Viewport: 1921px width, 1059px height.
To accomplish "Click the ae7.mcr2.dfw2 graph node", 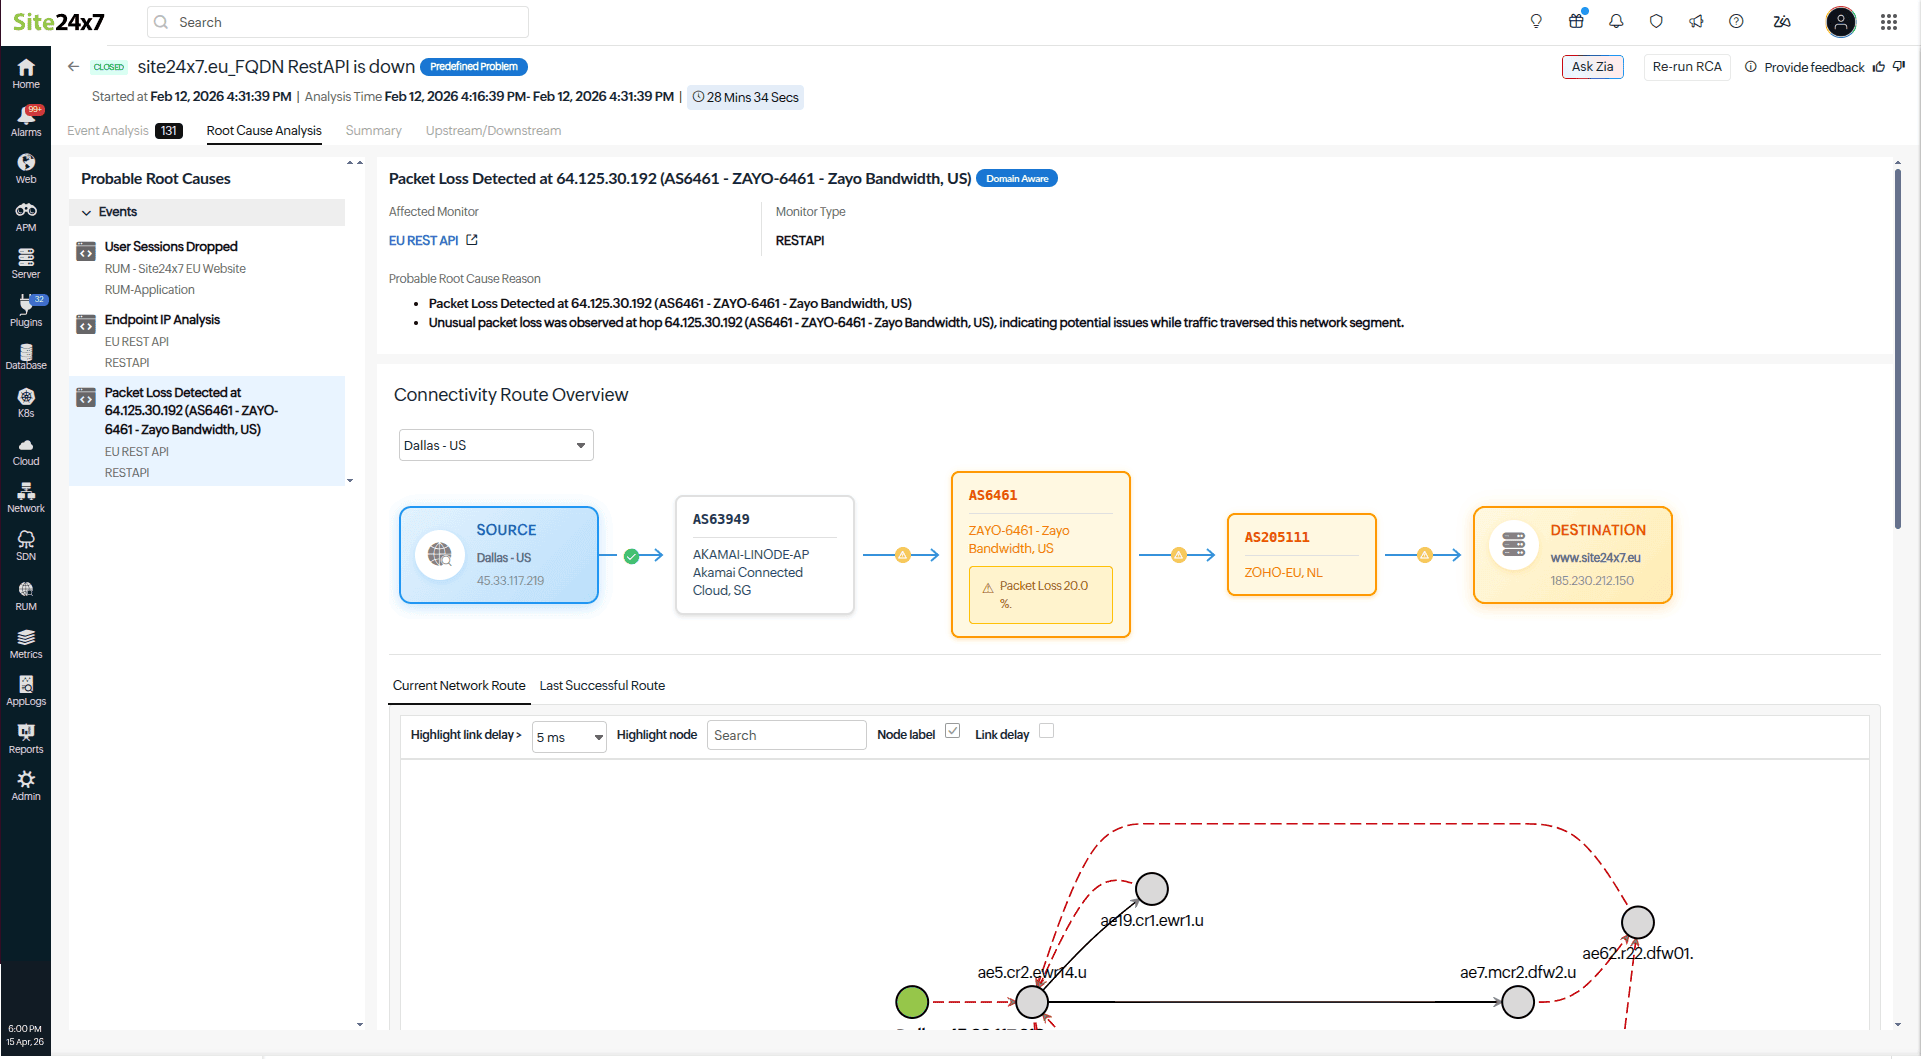I will (x=1518, y=1001).
